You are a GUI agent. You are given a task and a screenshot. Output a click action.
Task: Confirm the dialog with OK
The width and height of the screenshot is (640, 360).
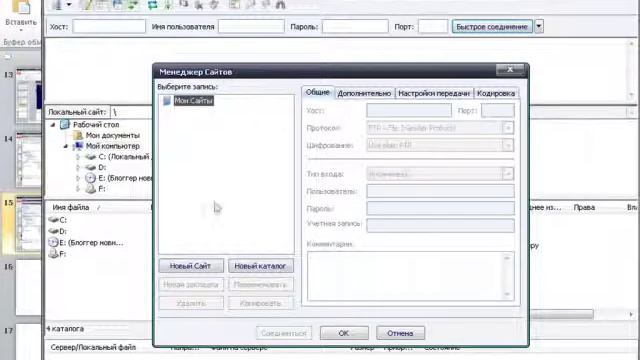(344, 333)
